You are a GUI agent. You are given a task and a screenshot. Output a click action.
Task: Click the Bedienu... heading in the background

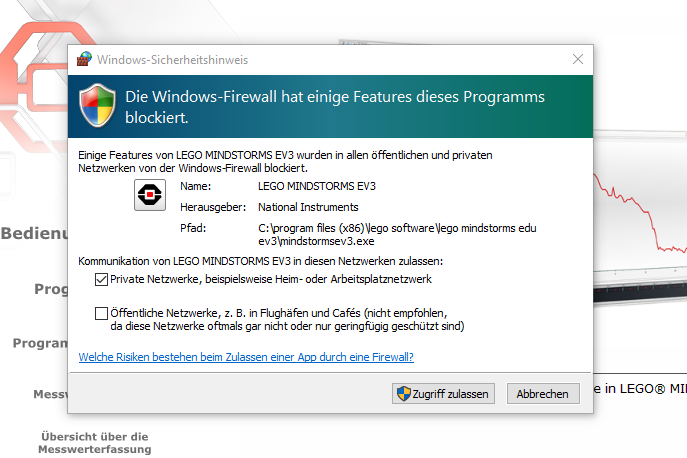33,234
